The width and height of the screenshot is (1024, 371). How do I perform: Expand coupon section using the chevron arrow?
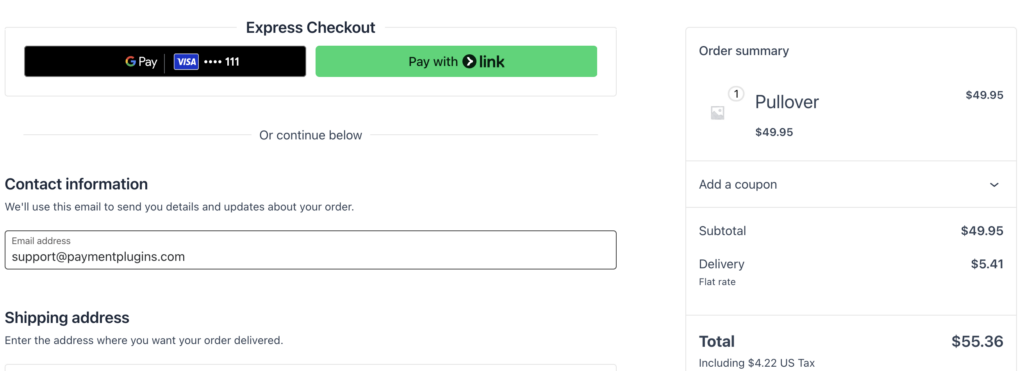tap(994, 185)
